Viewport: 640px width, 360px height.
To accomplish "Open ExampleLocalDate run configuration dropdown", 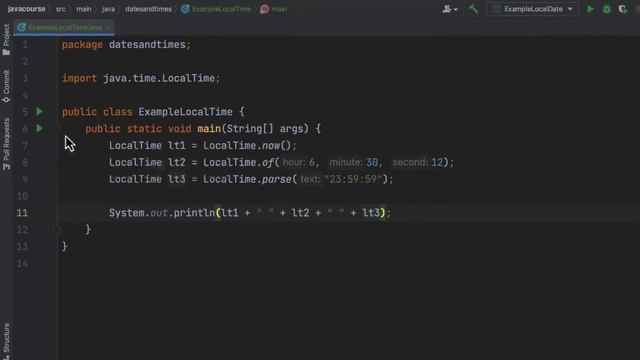I will point(532,9).
